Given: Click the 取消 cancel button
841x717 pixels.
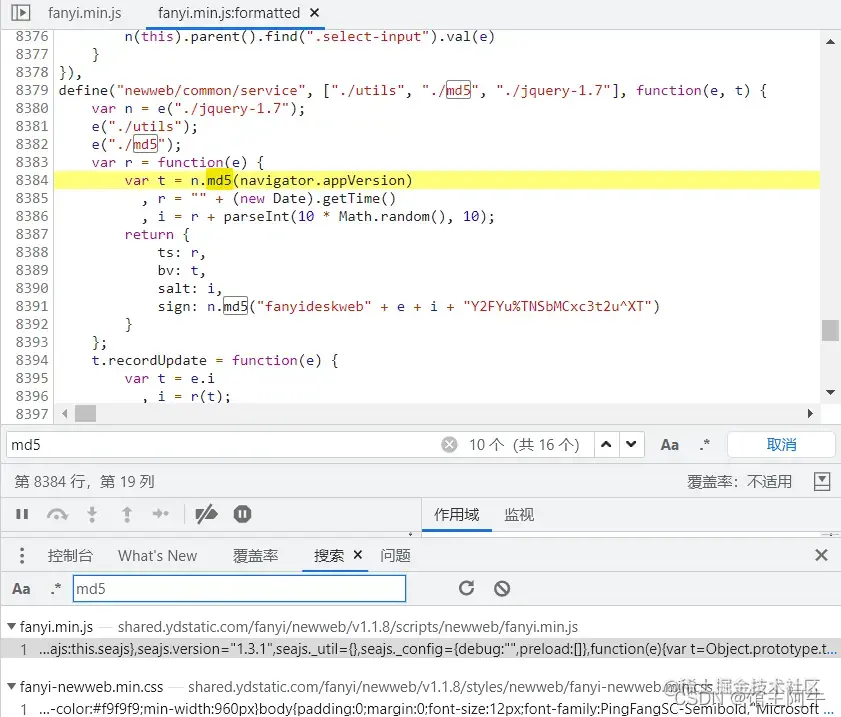Looking at the screenshot, I should tap(781, 445).
